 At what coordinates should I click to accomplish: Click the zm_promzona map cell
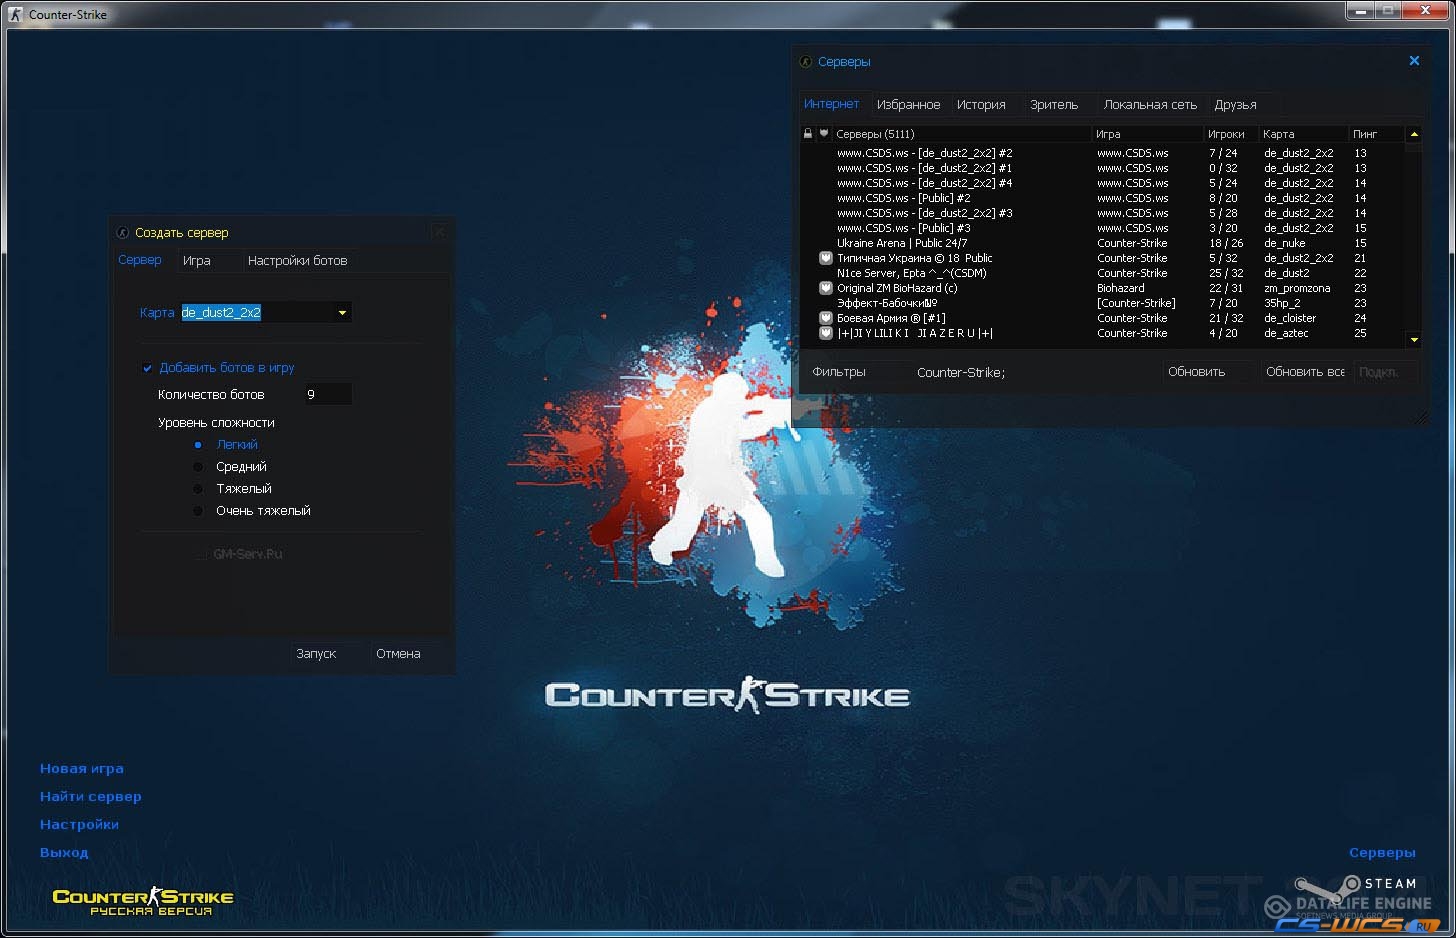(x=1297, y=288)
